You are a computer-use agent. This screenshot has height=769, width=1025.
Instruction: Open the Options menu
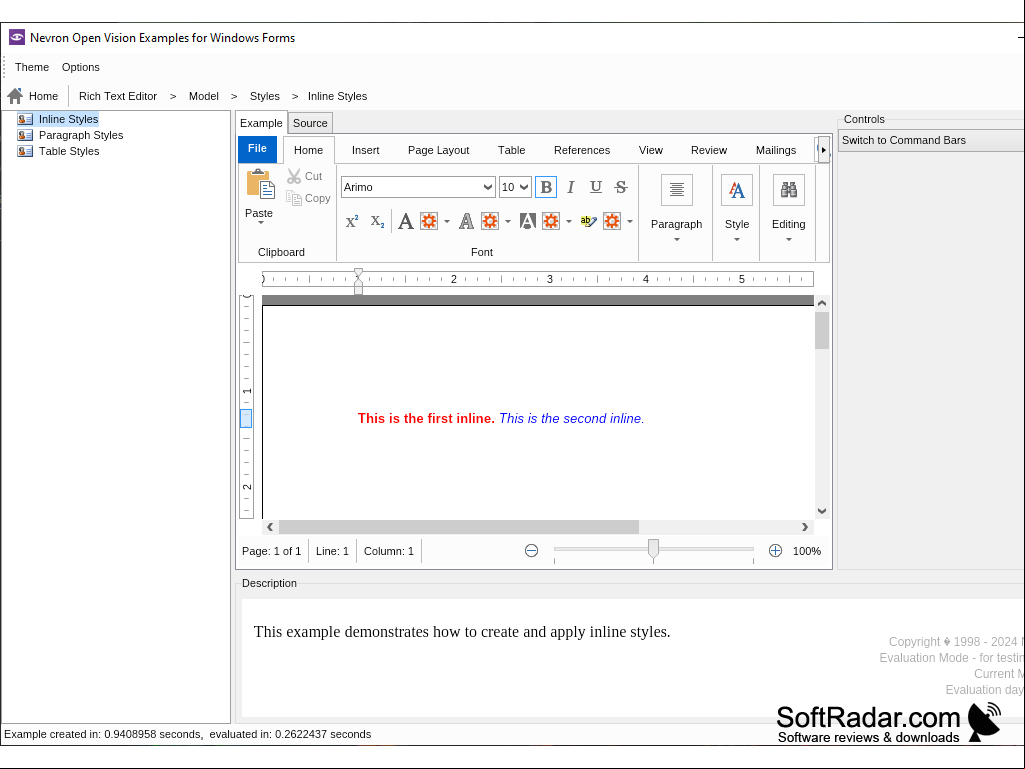click(80, 67)
